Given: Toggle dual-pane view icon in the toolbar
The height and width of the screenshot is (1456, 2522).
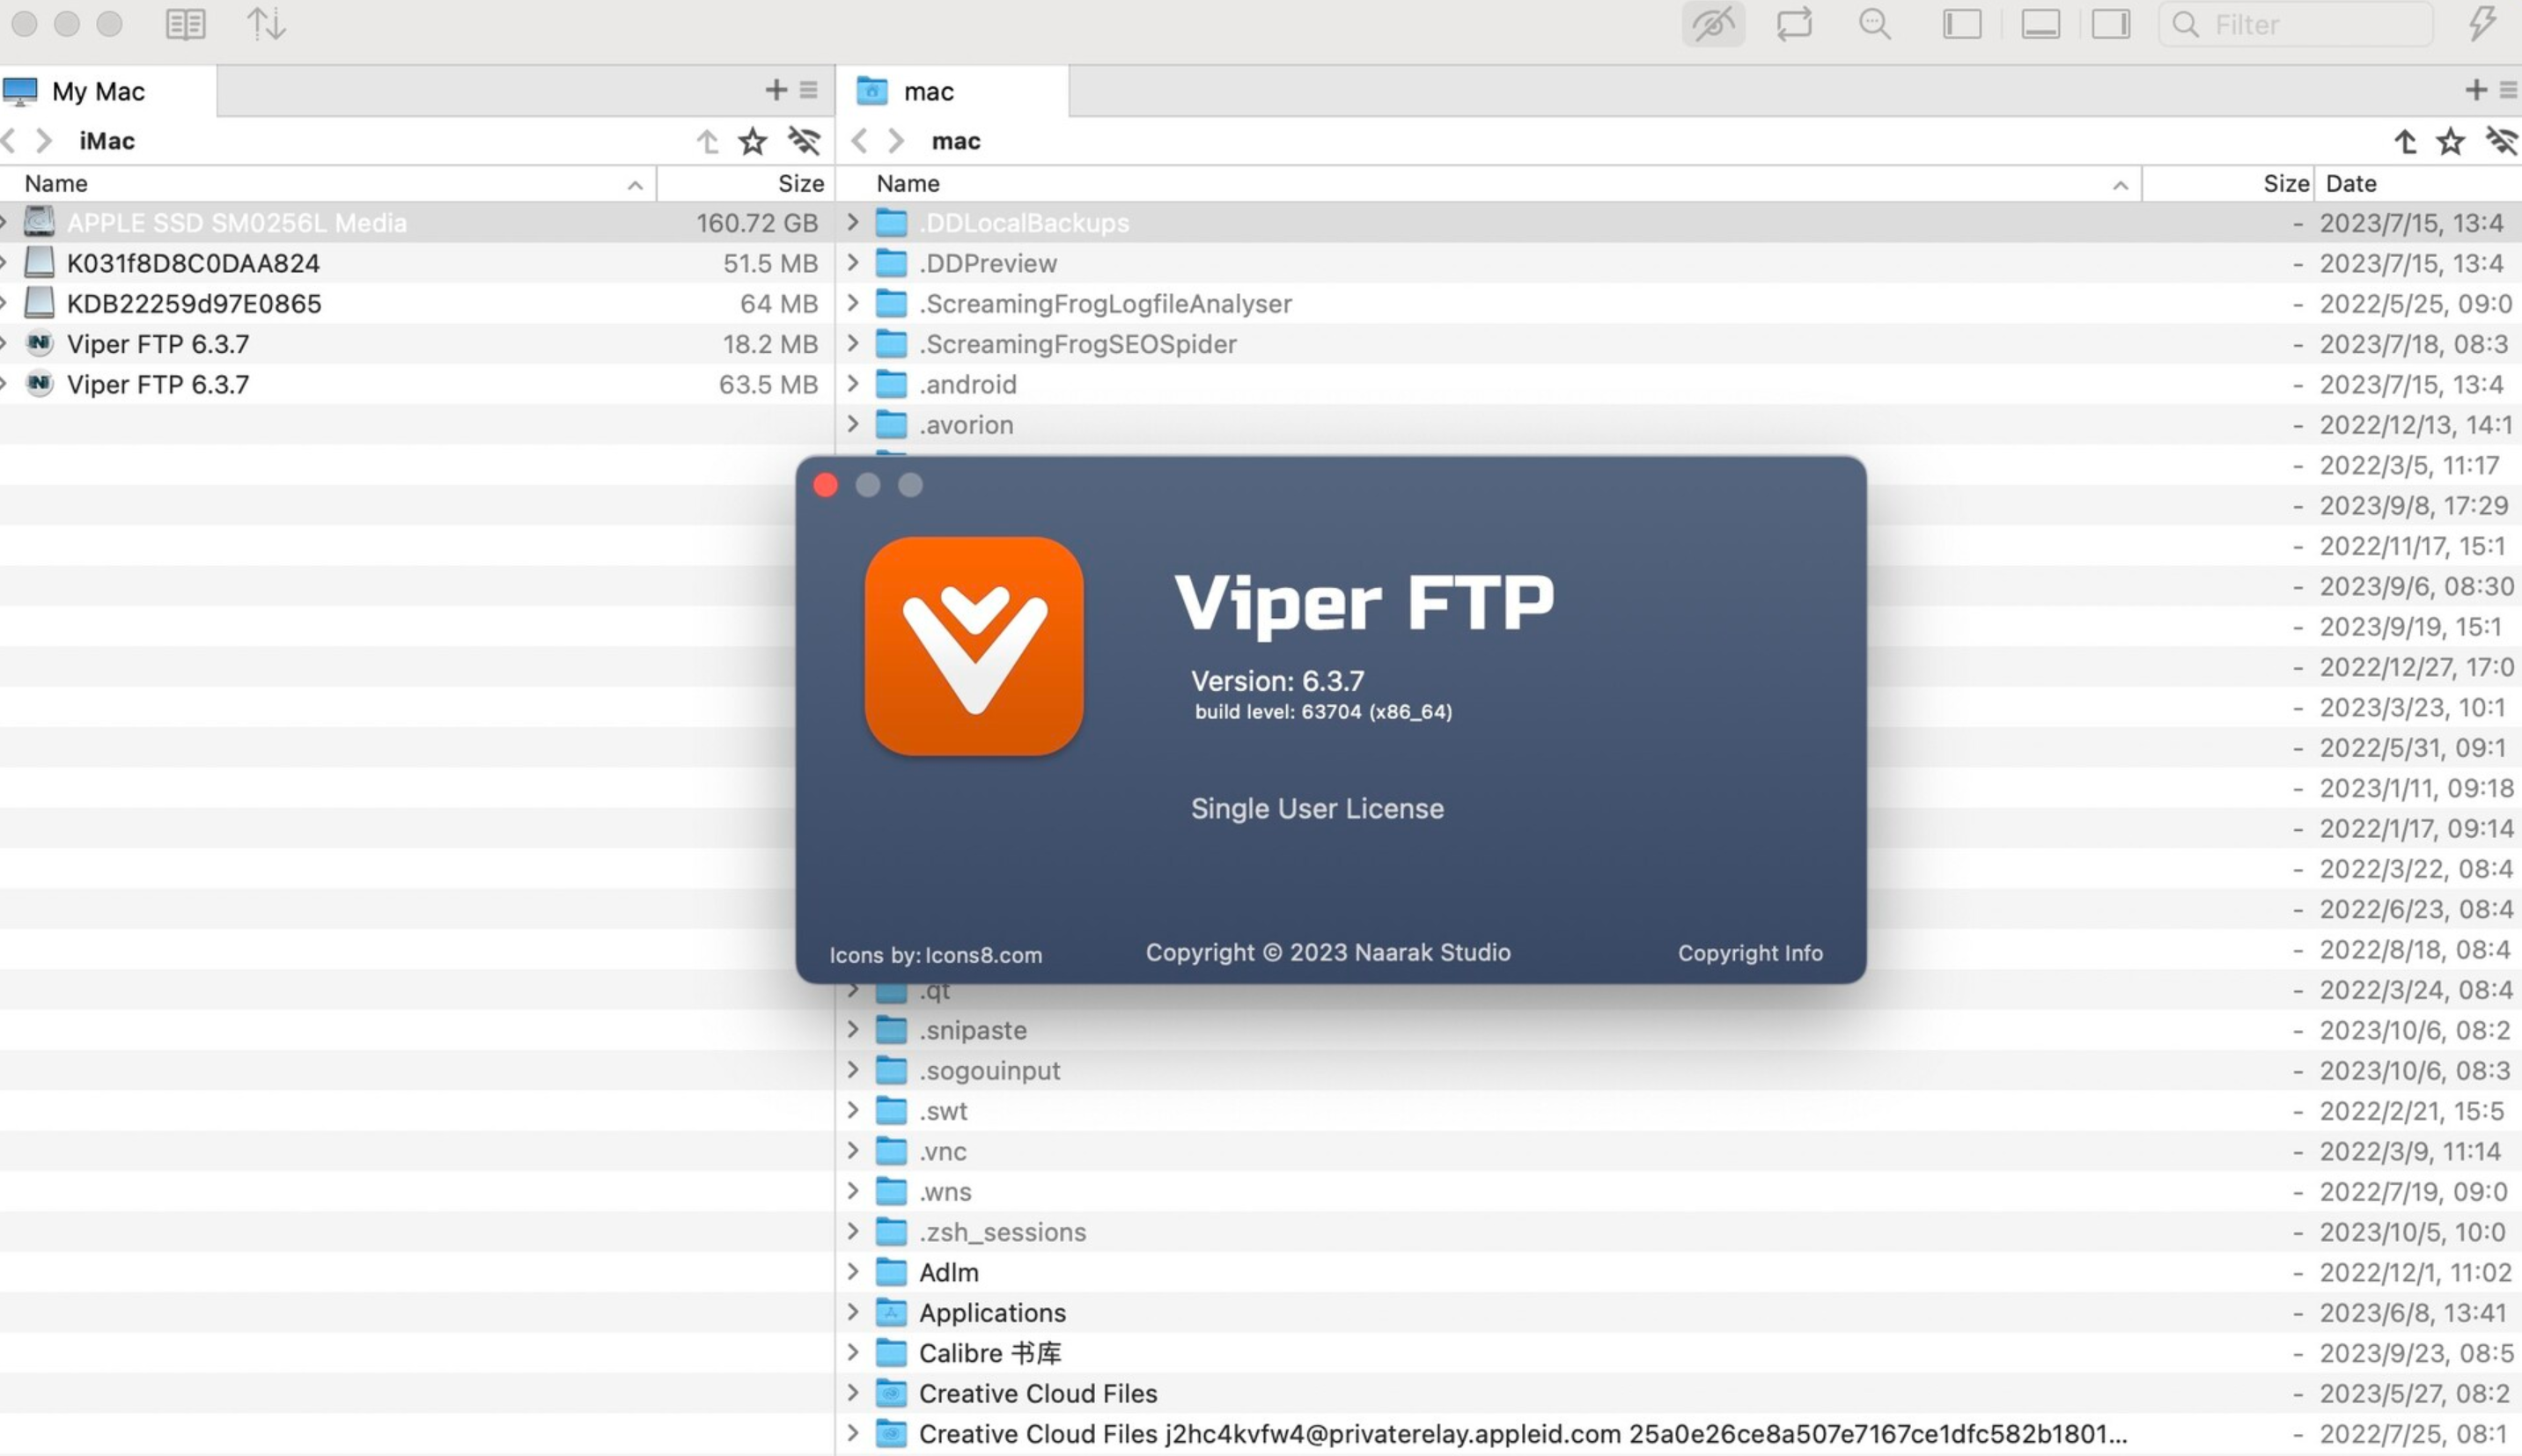Looking at the screenshot, I should [x=185, y=24].
